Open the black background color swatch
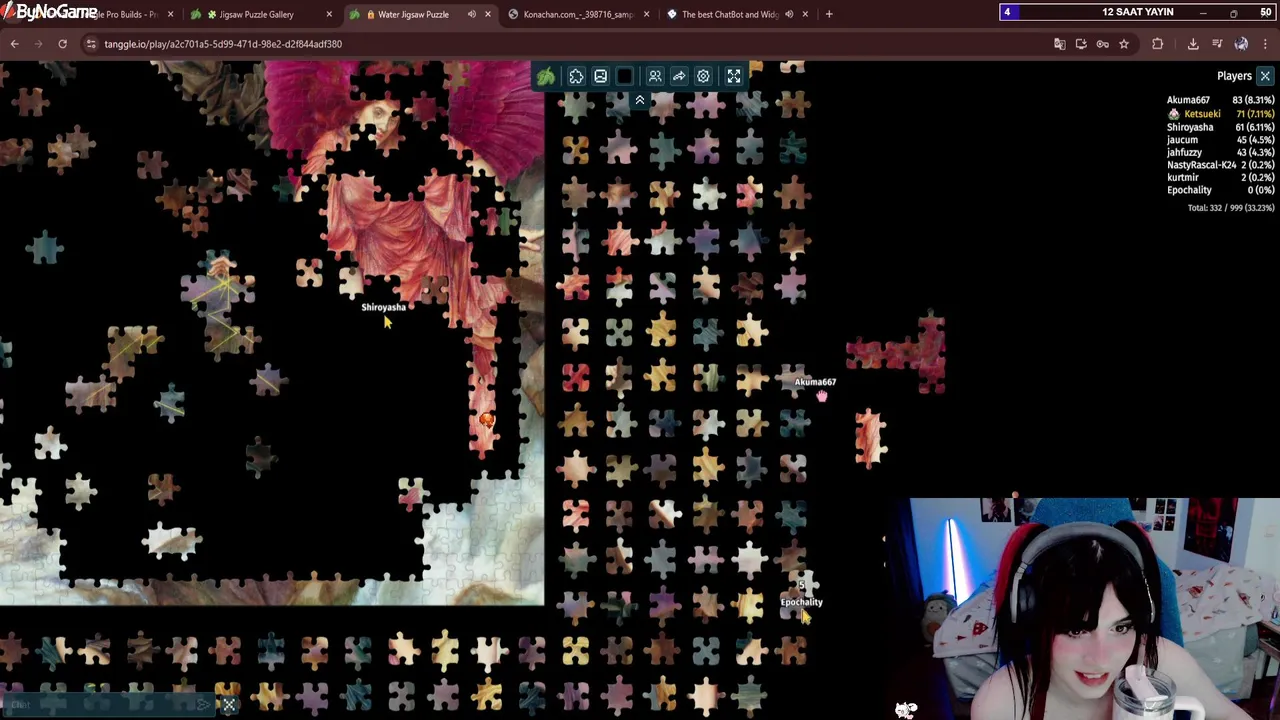 [x=625, y=76]
